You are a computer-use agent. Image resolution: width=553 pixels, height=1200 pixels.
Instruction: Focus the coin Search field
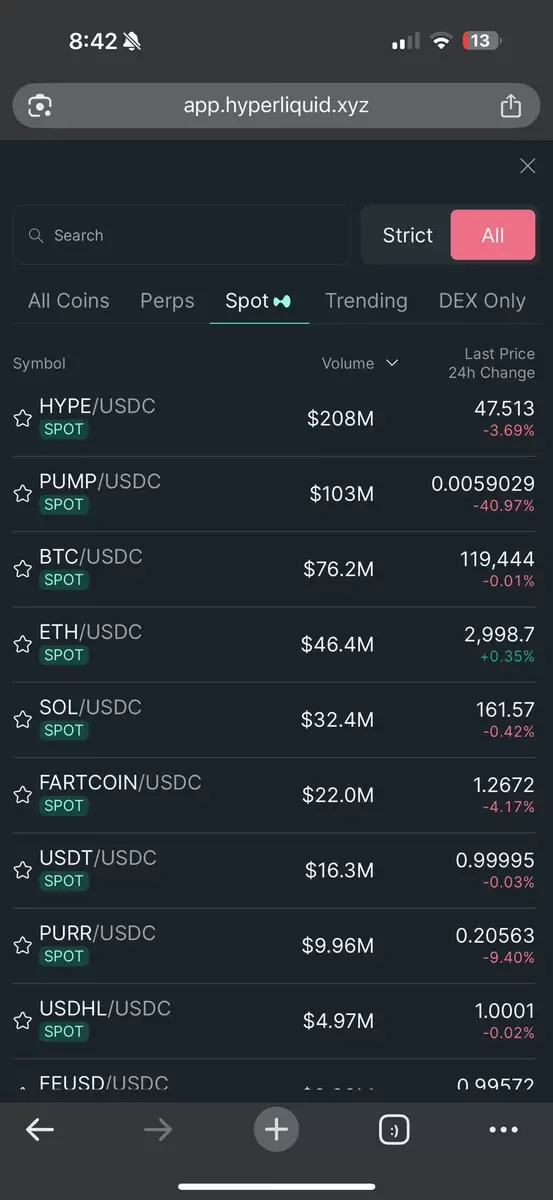[181, 235]
